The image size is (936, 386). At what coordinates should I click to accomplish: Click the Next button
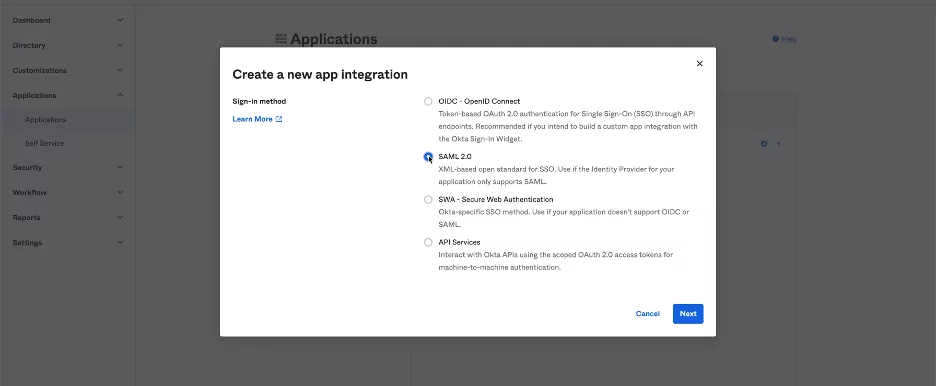[x=688, y=314]
